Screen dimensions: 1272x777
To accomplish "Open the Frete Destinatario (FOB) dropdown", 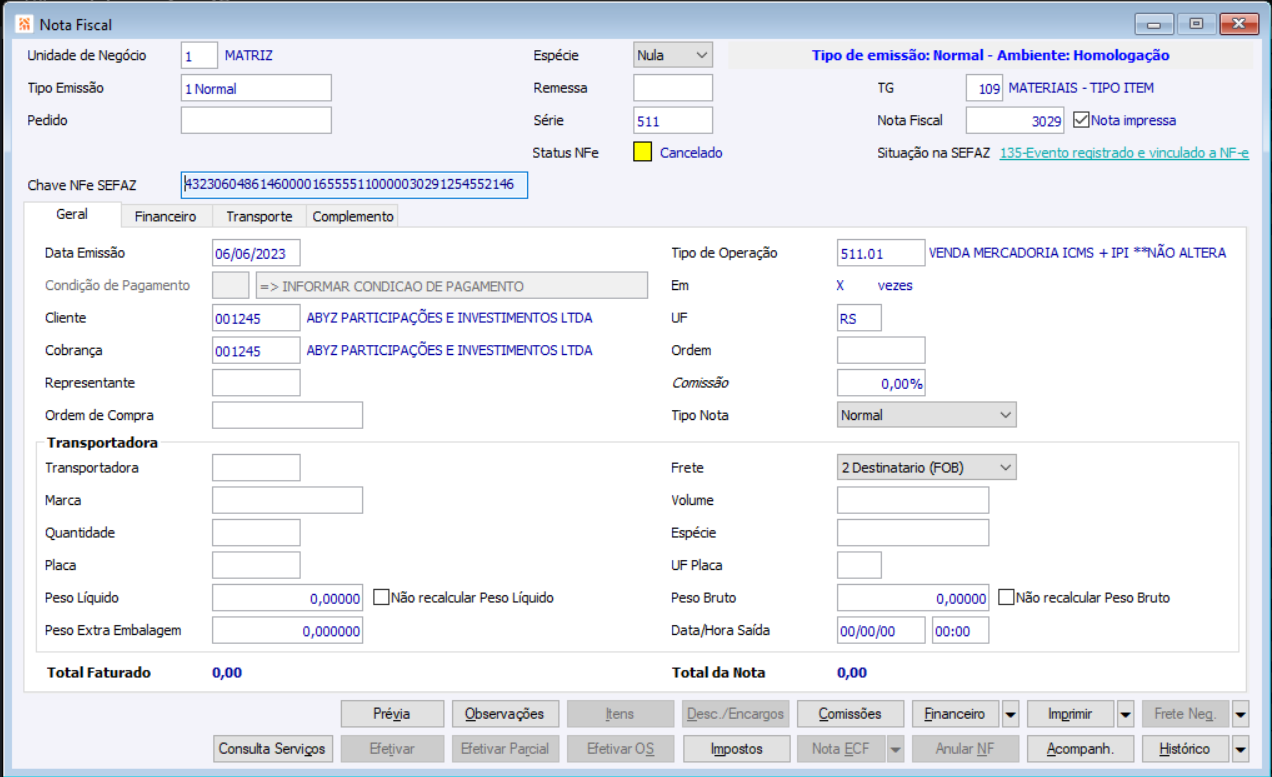I will [x=926, y=467].
